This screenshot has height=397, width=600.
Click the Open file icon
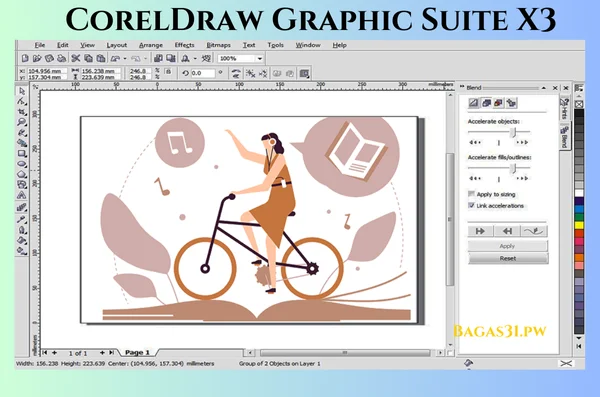pyautogui.click(x=37, y=58)
